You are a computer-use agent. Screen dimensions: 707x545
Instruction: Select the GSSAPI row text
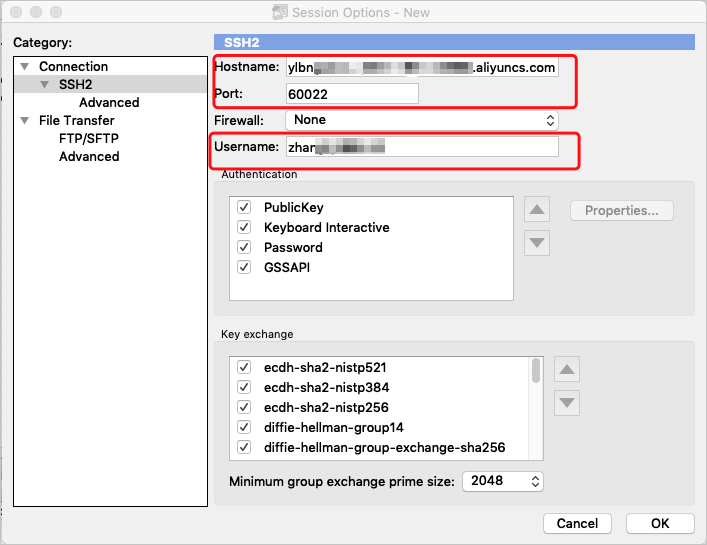pyautogui.click(x=287, y=267)
